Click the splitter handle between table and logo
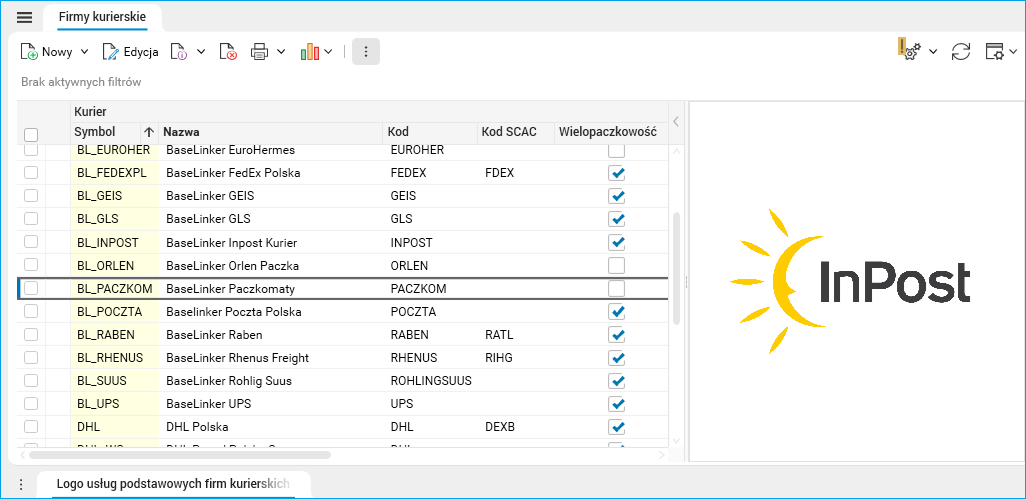 (686, 281)
